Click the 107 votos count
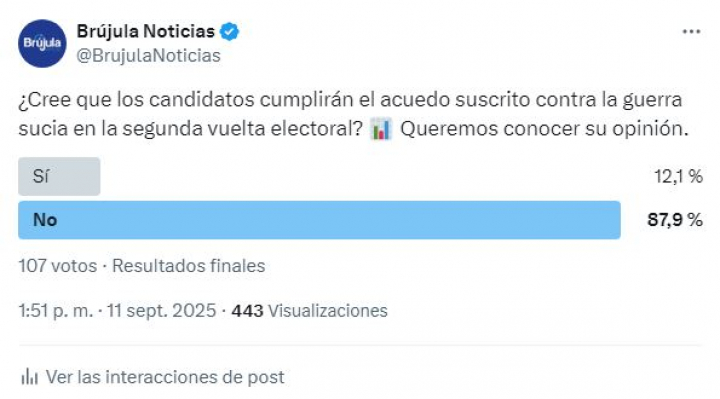 (x=58, y=266)
